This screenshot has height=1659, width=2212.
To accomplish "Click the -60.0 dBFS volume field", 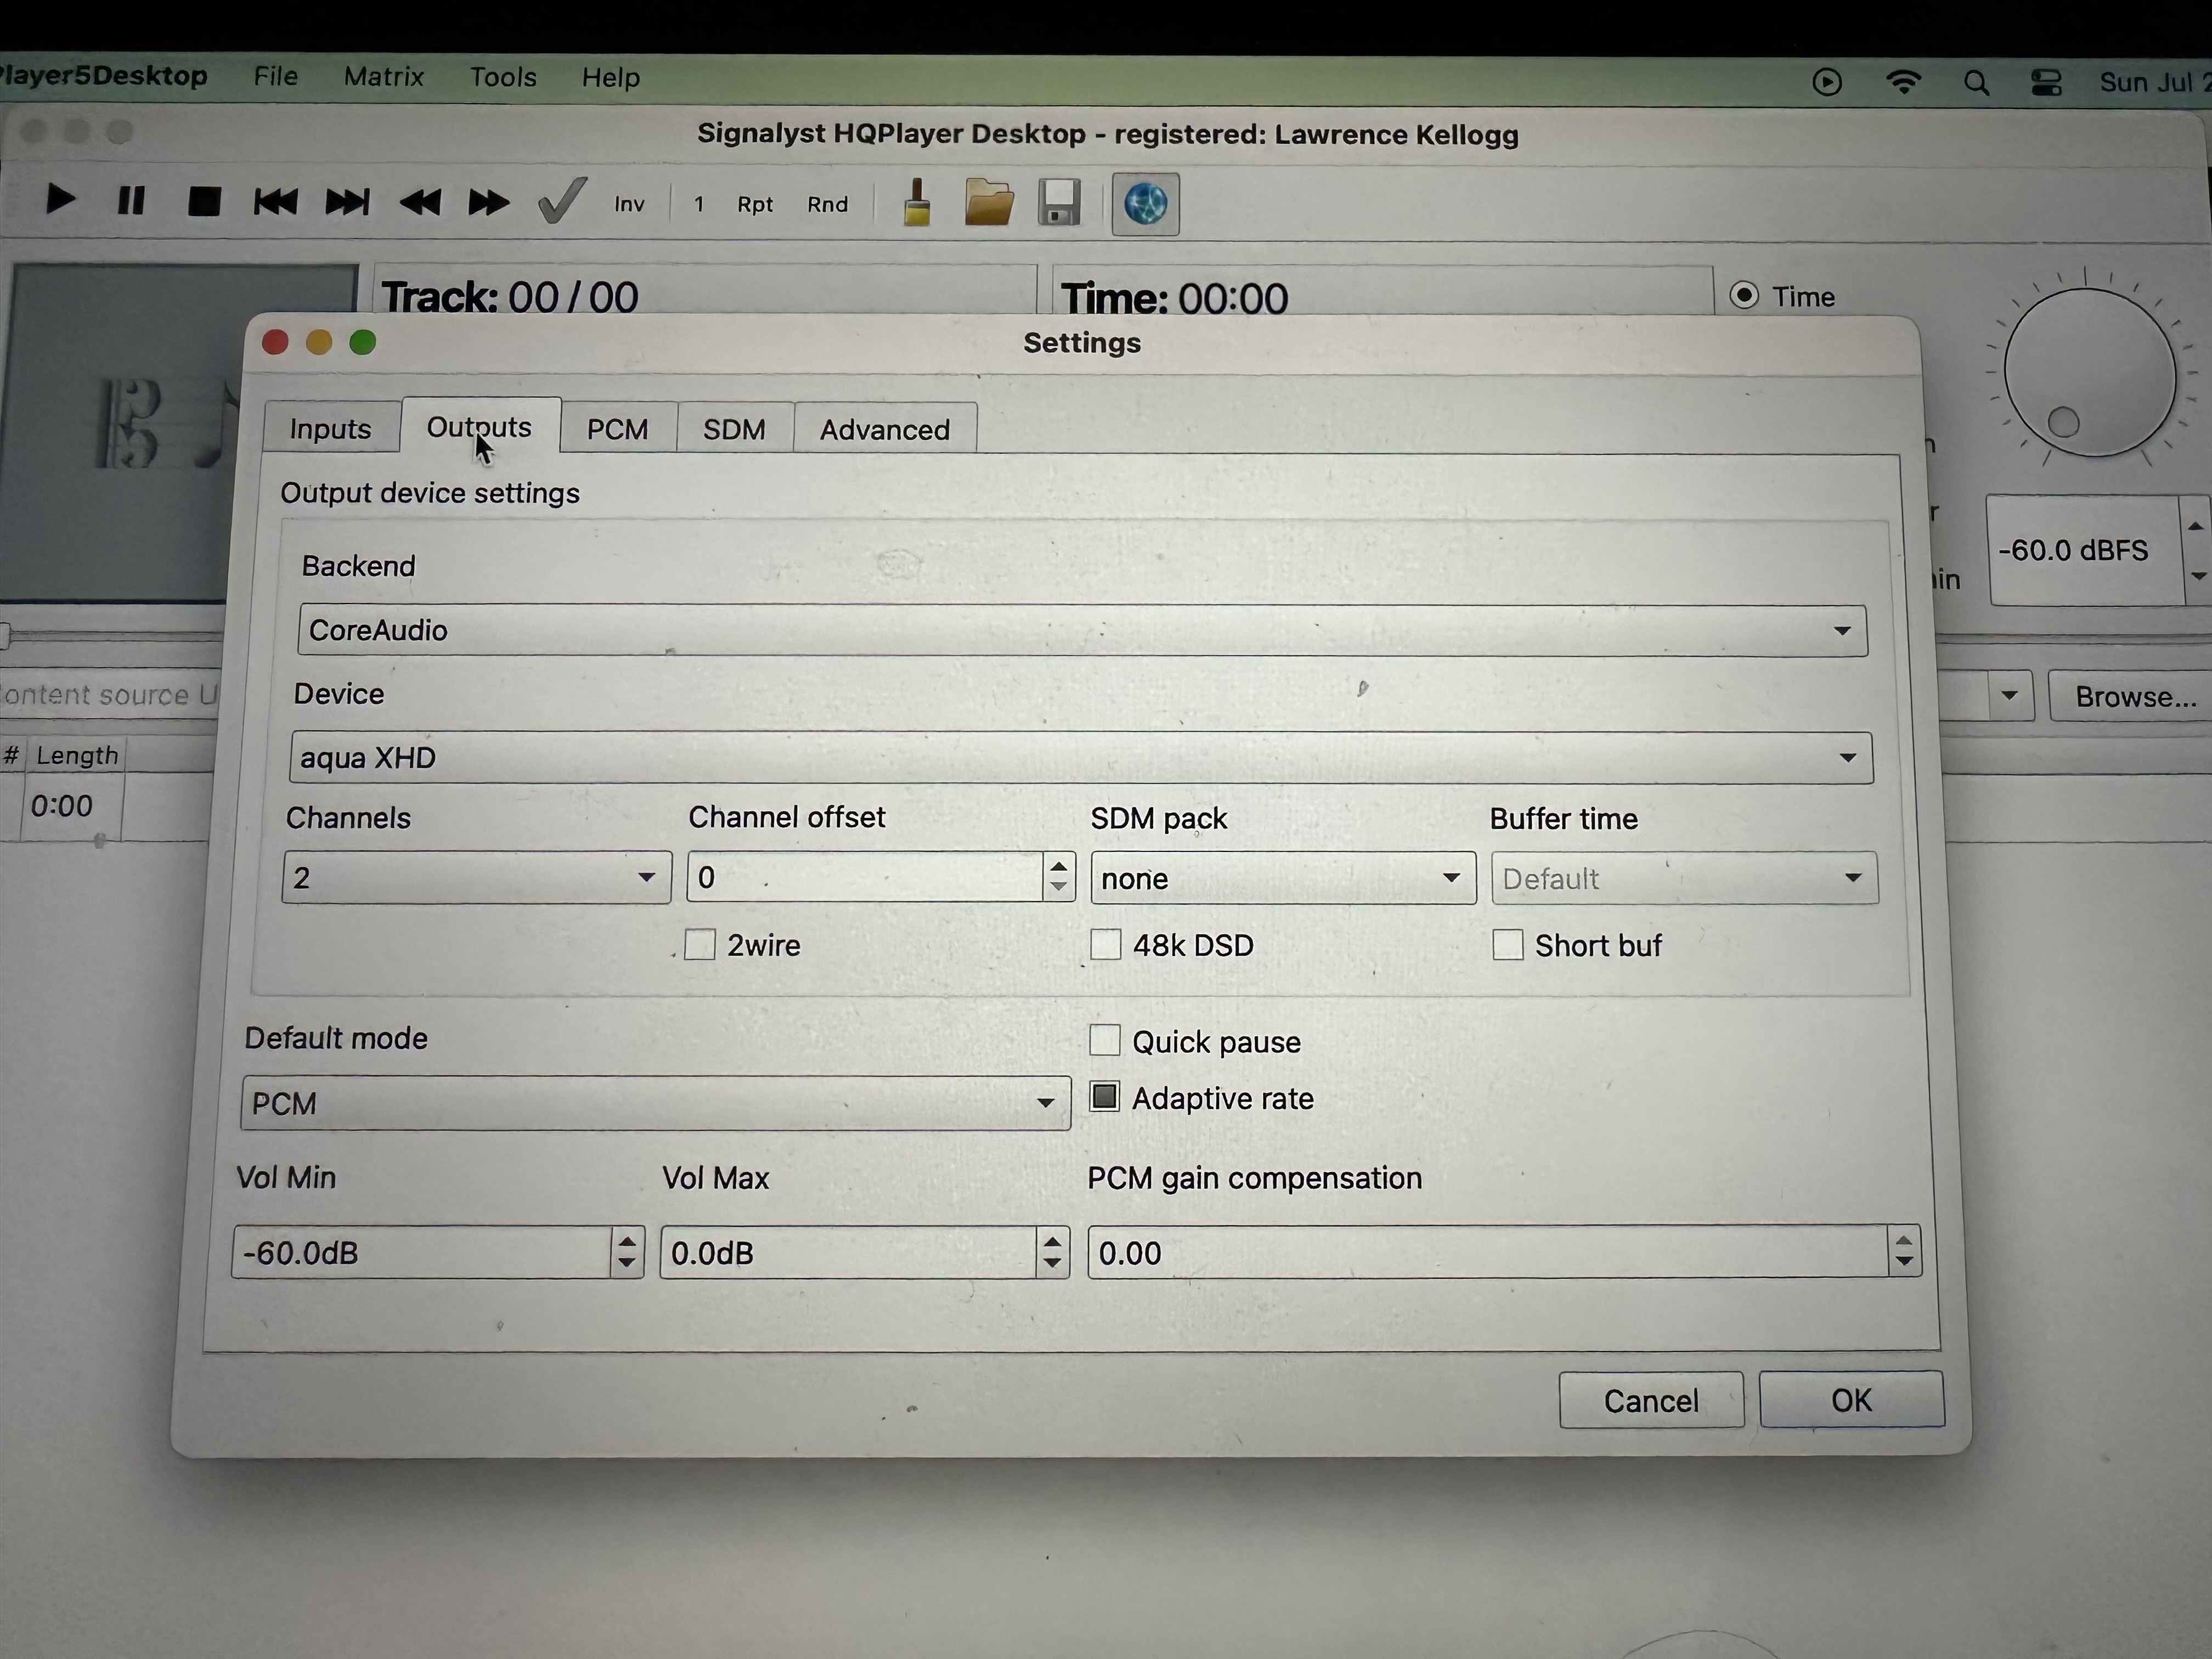I will pyautogui.click(x=2083, y=550).
